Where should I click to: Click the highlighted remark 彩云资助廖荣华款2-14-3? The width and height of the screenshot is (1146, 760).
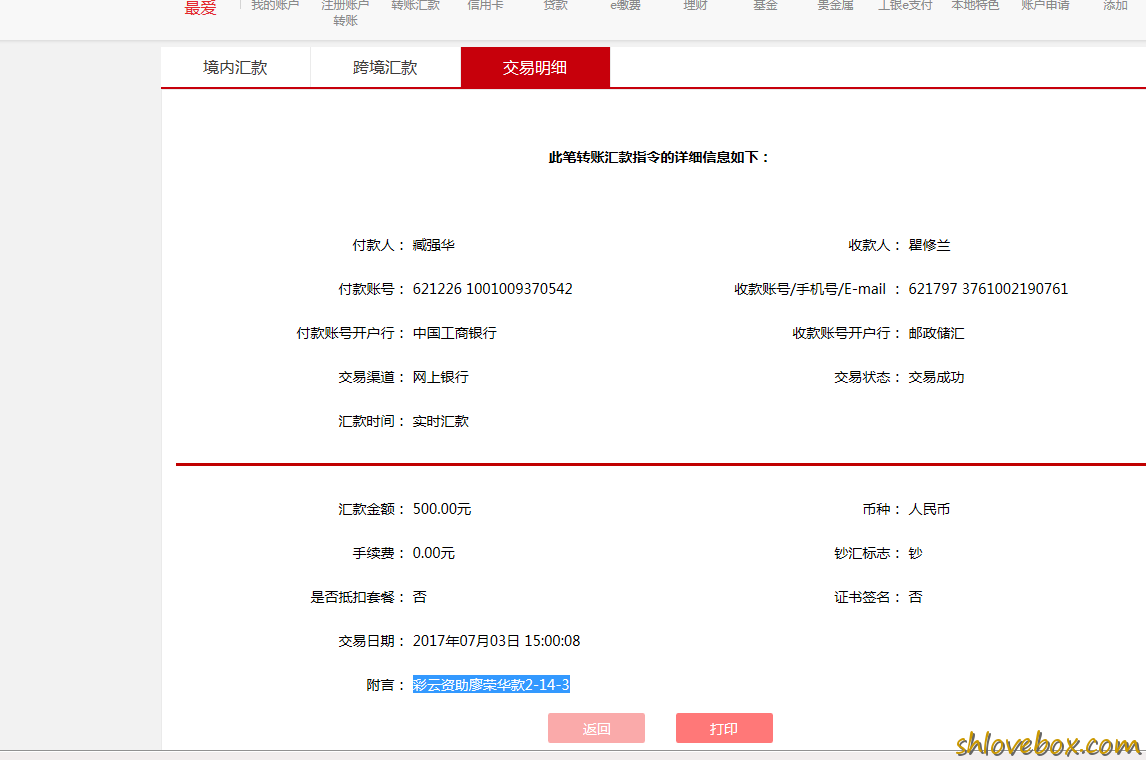[x=491, y=685]
